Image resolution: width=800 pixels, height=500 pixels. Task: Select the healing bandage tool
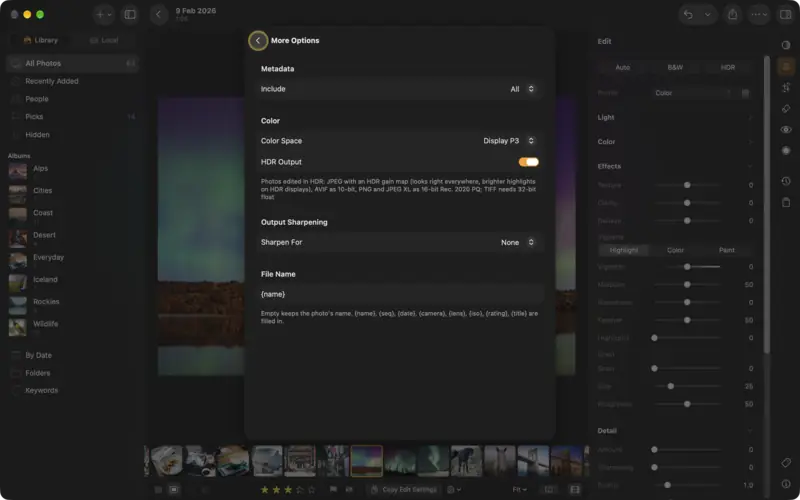click(786, 109)
